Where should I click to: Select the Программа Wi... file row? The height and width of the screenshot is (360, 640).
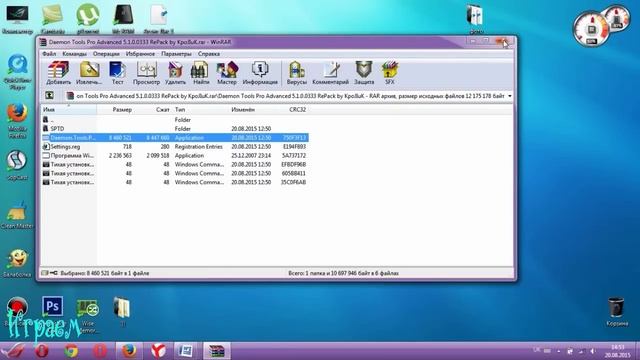175,156
